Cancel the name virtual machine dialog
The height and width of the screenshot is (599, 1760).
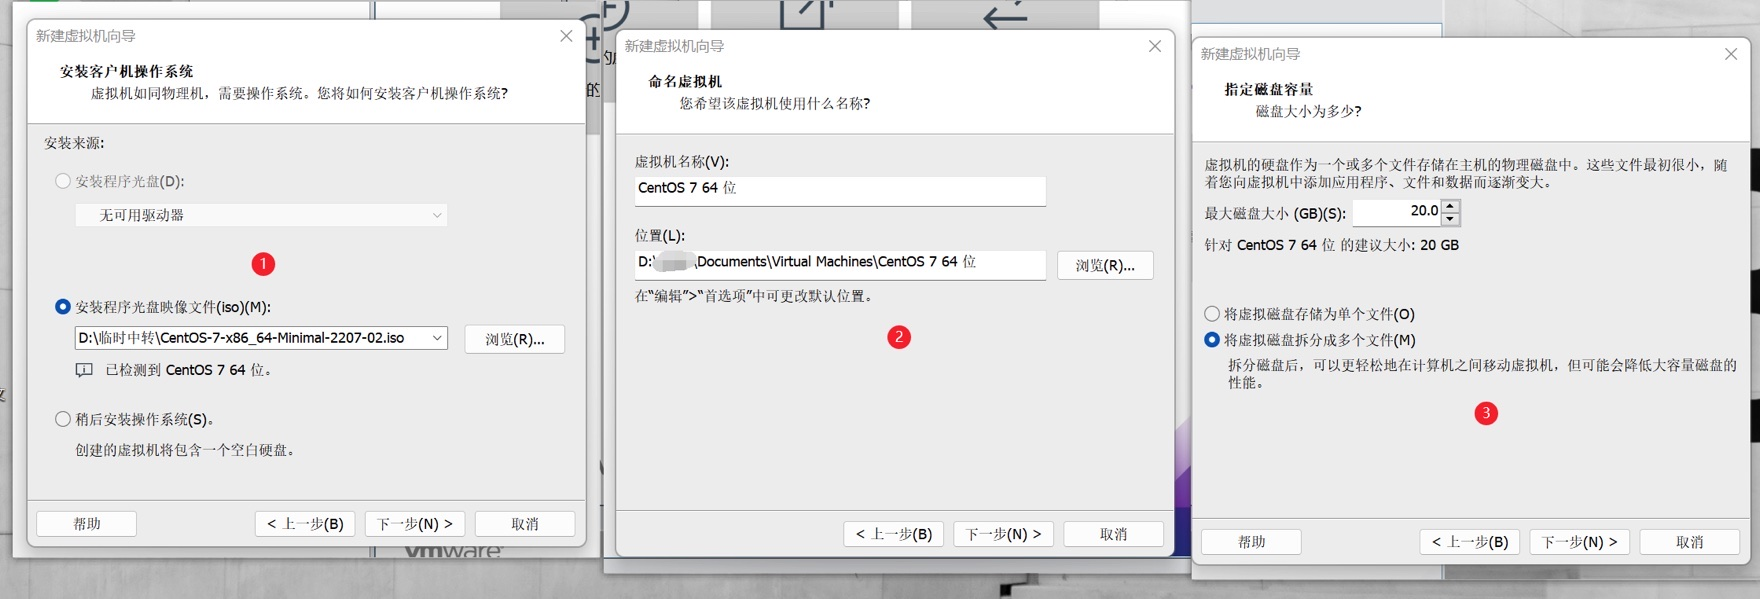tap(1114, 534)
